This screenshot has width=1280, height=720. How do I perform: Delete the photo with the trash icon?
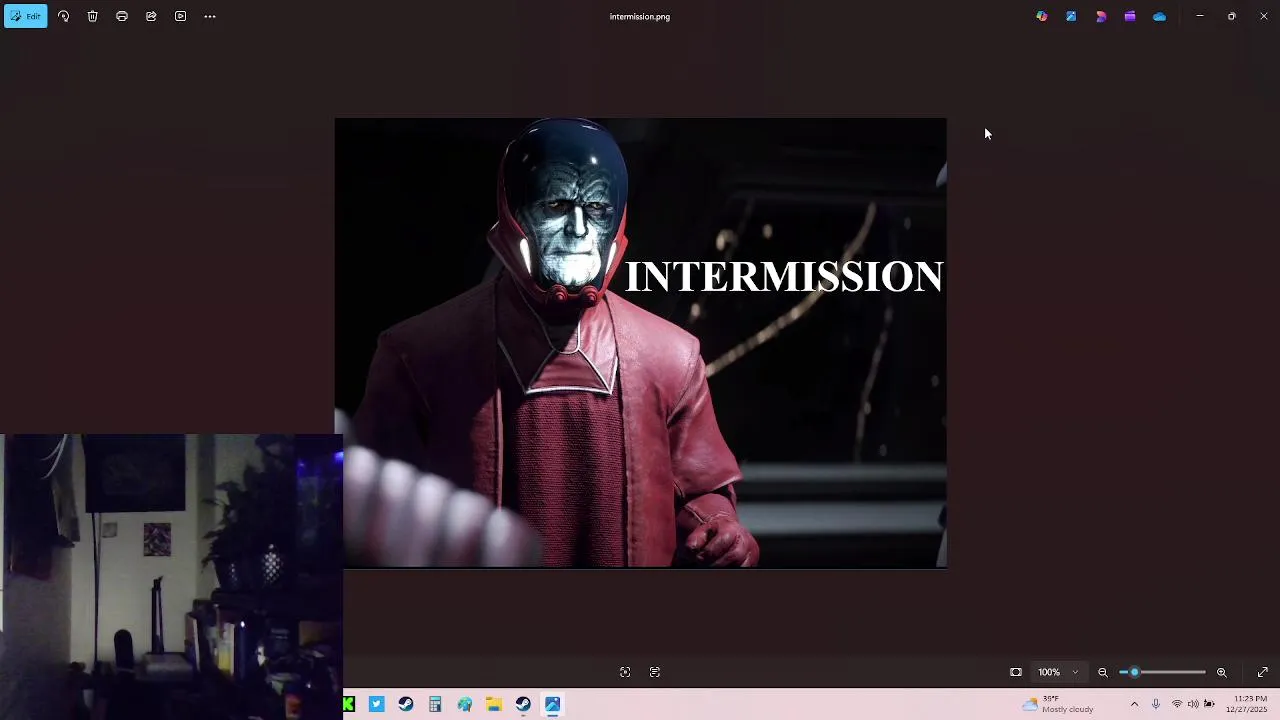coord(92,16)
